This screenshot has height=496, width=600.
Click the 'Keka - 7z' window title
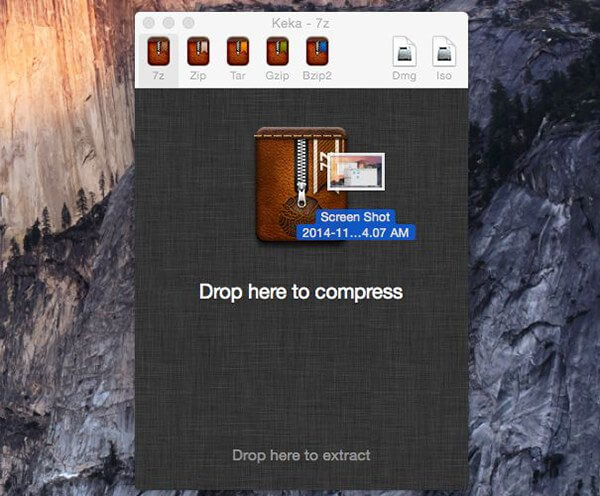[300, 22]
